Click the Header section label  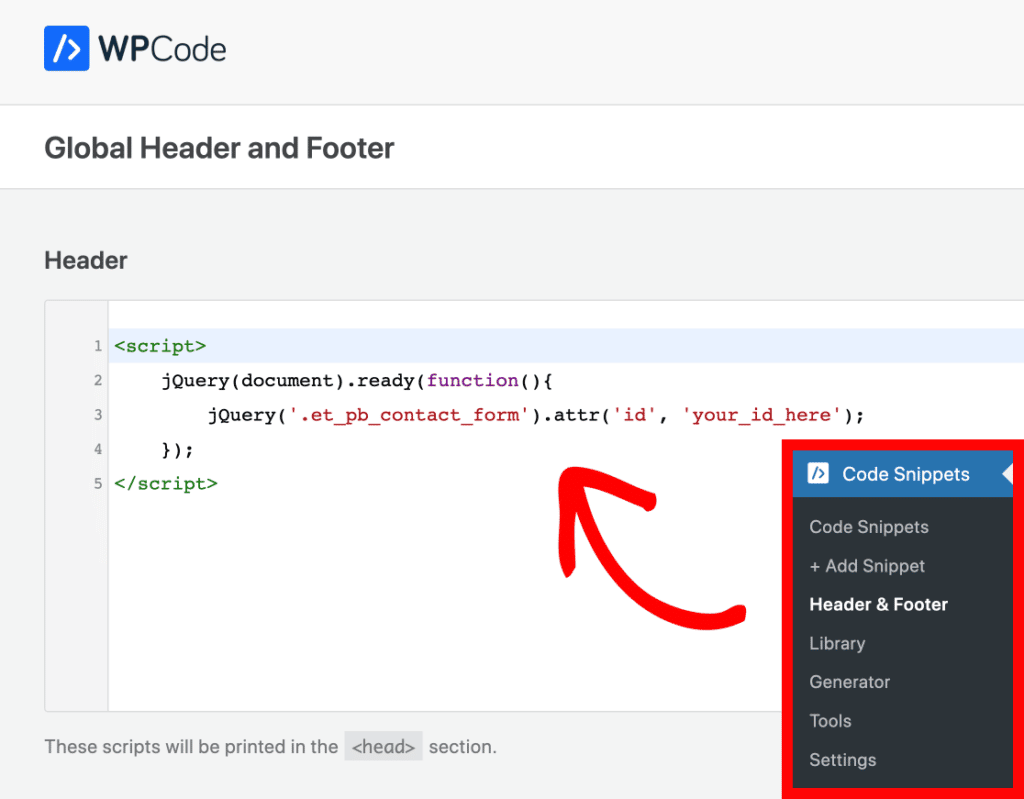pyautogui.click(x=86, y=261)
